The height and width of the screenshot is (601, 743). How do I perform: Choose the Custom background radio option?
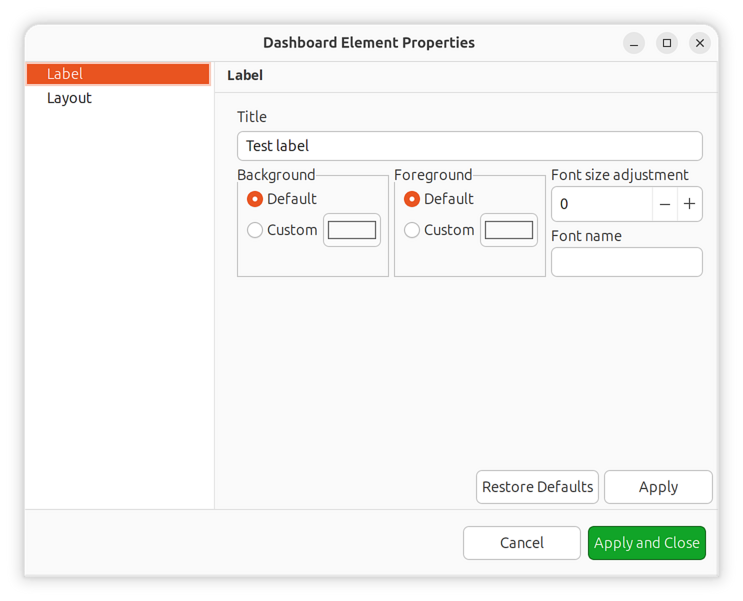coord(255,230)
